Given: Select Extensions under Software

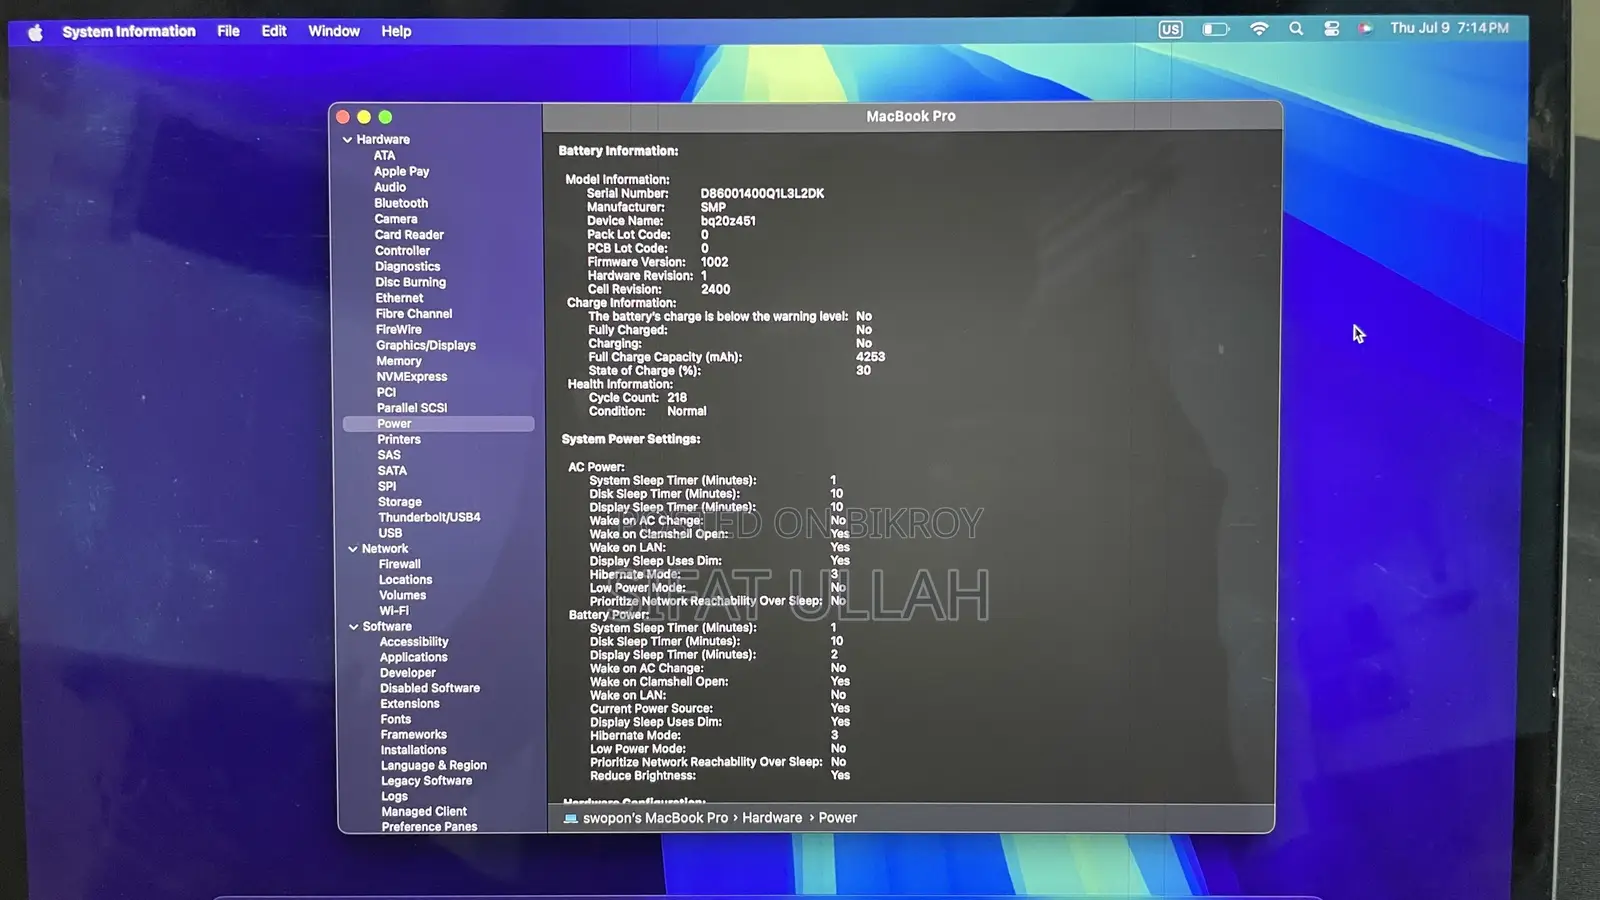Looking at the screenshot, I should coord(409,704).
